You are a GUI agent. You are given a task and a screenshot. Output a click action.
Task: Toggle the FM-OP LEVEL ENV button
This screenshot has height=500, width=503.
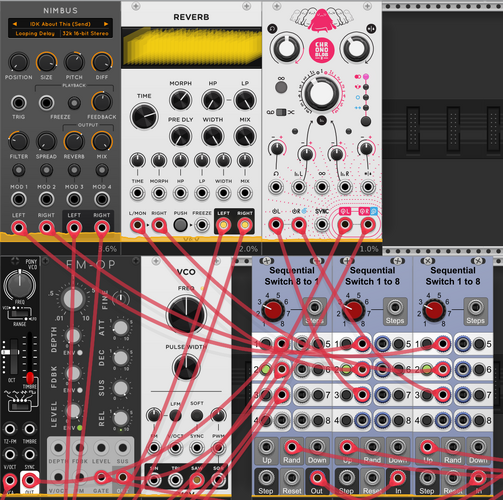80,427
